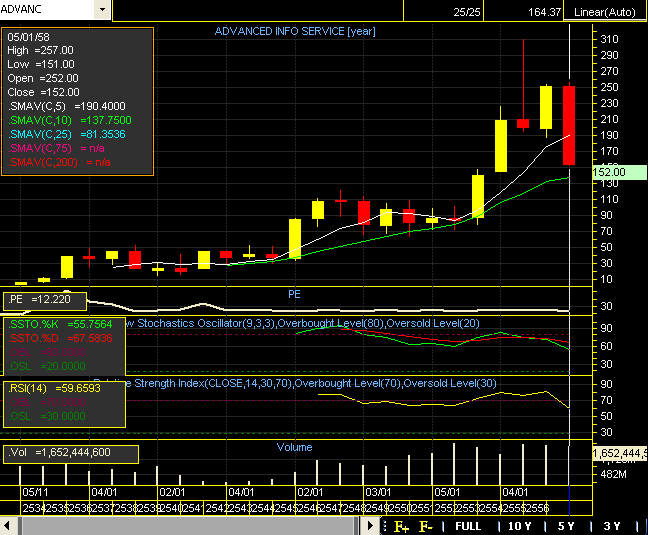This screenshot has height=535, width=648.
Task: Click the .PE =12.220 box
Action: (x=45, y=301)
